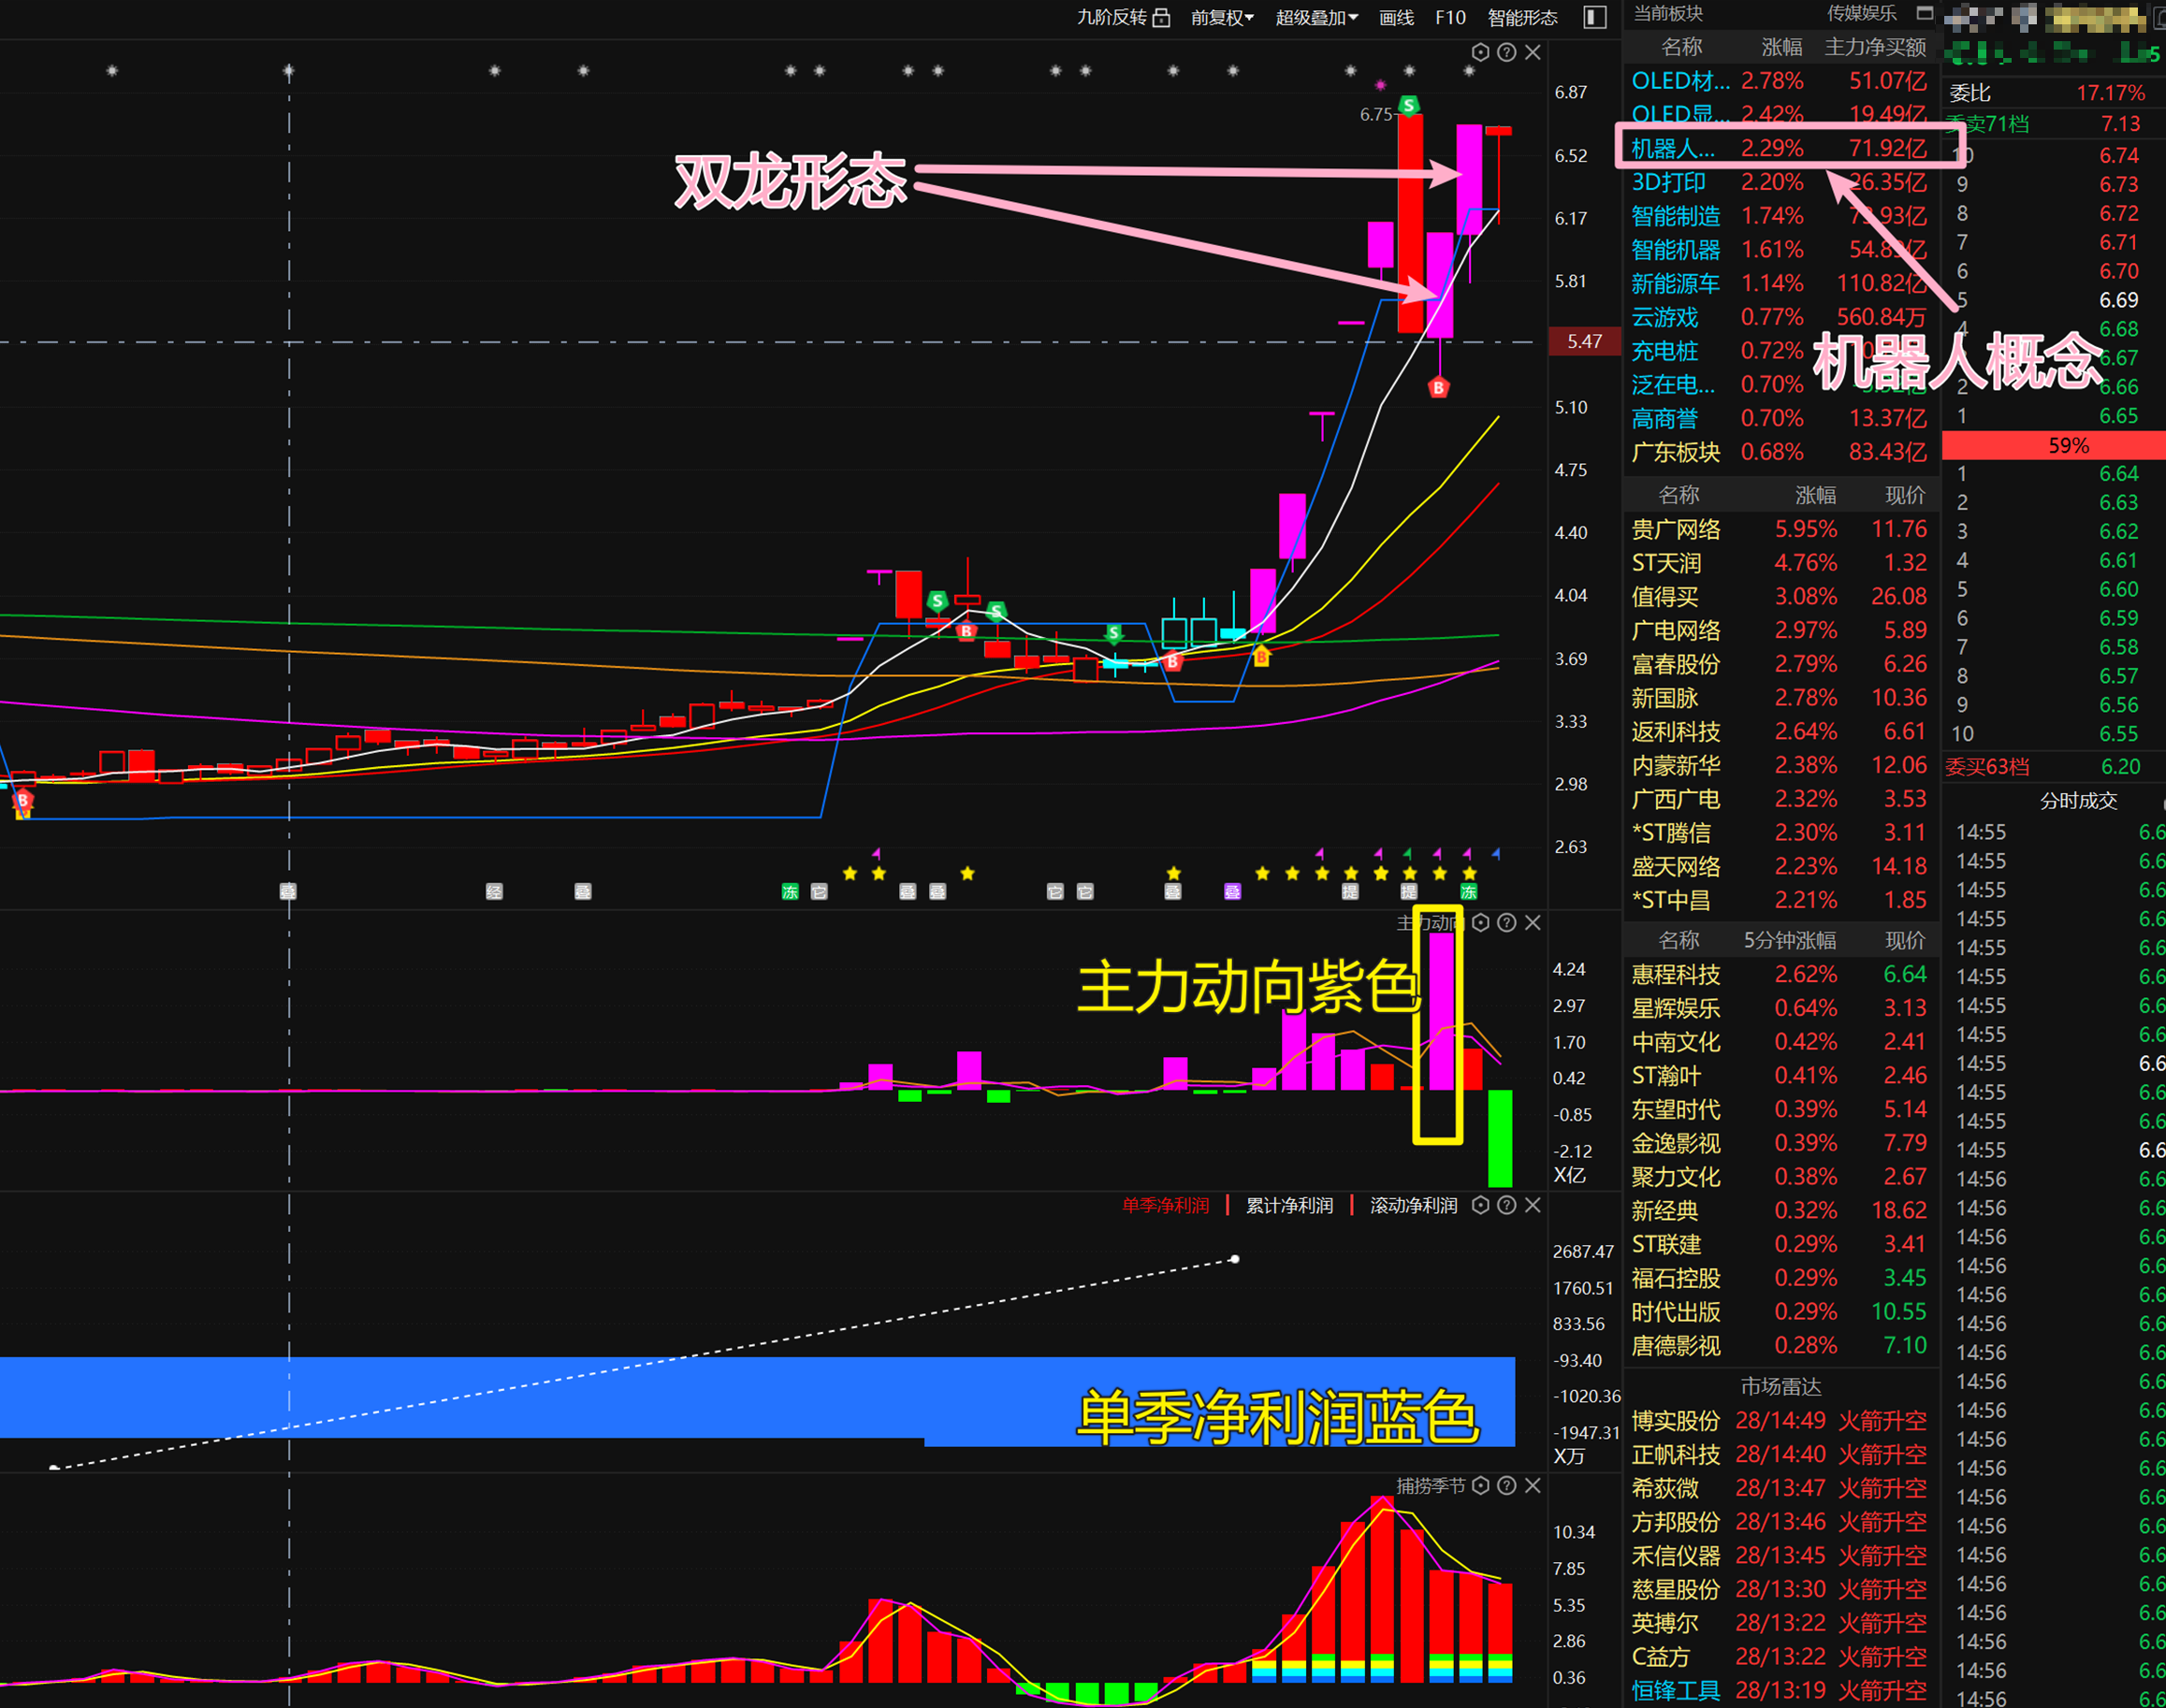Viewport: 2166px width, 1708px height.
Task: Select the 智能形态 pattern menu
Action: click(x=1522, y=17)
